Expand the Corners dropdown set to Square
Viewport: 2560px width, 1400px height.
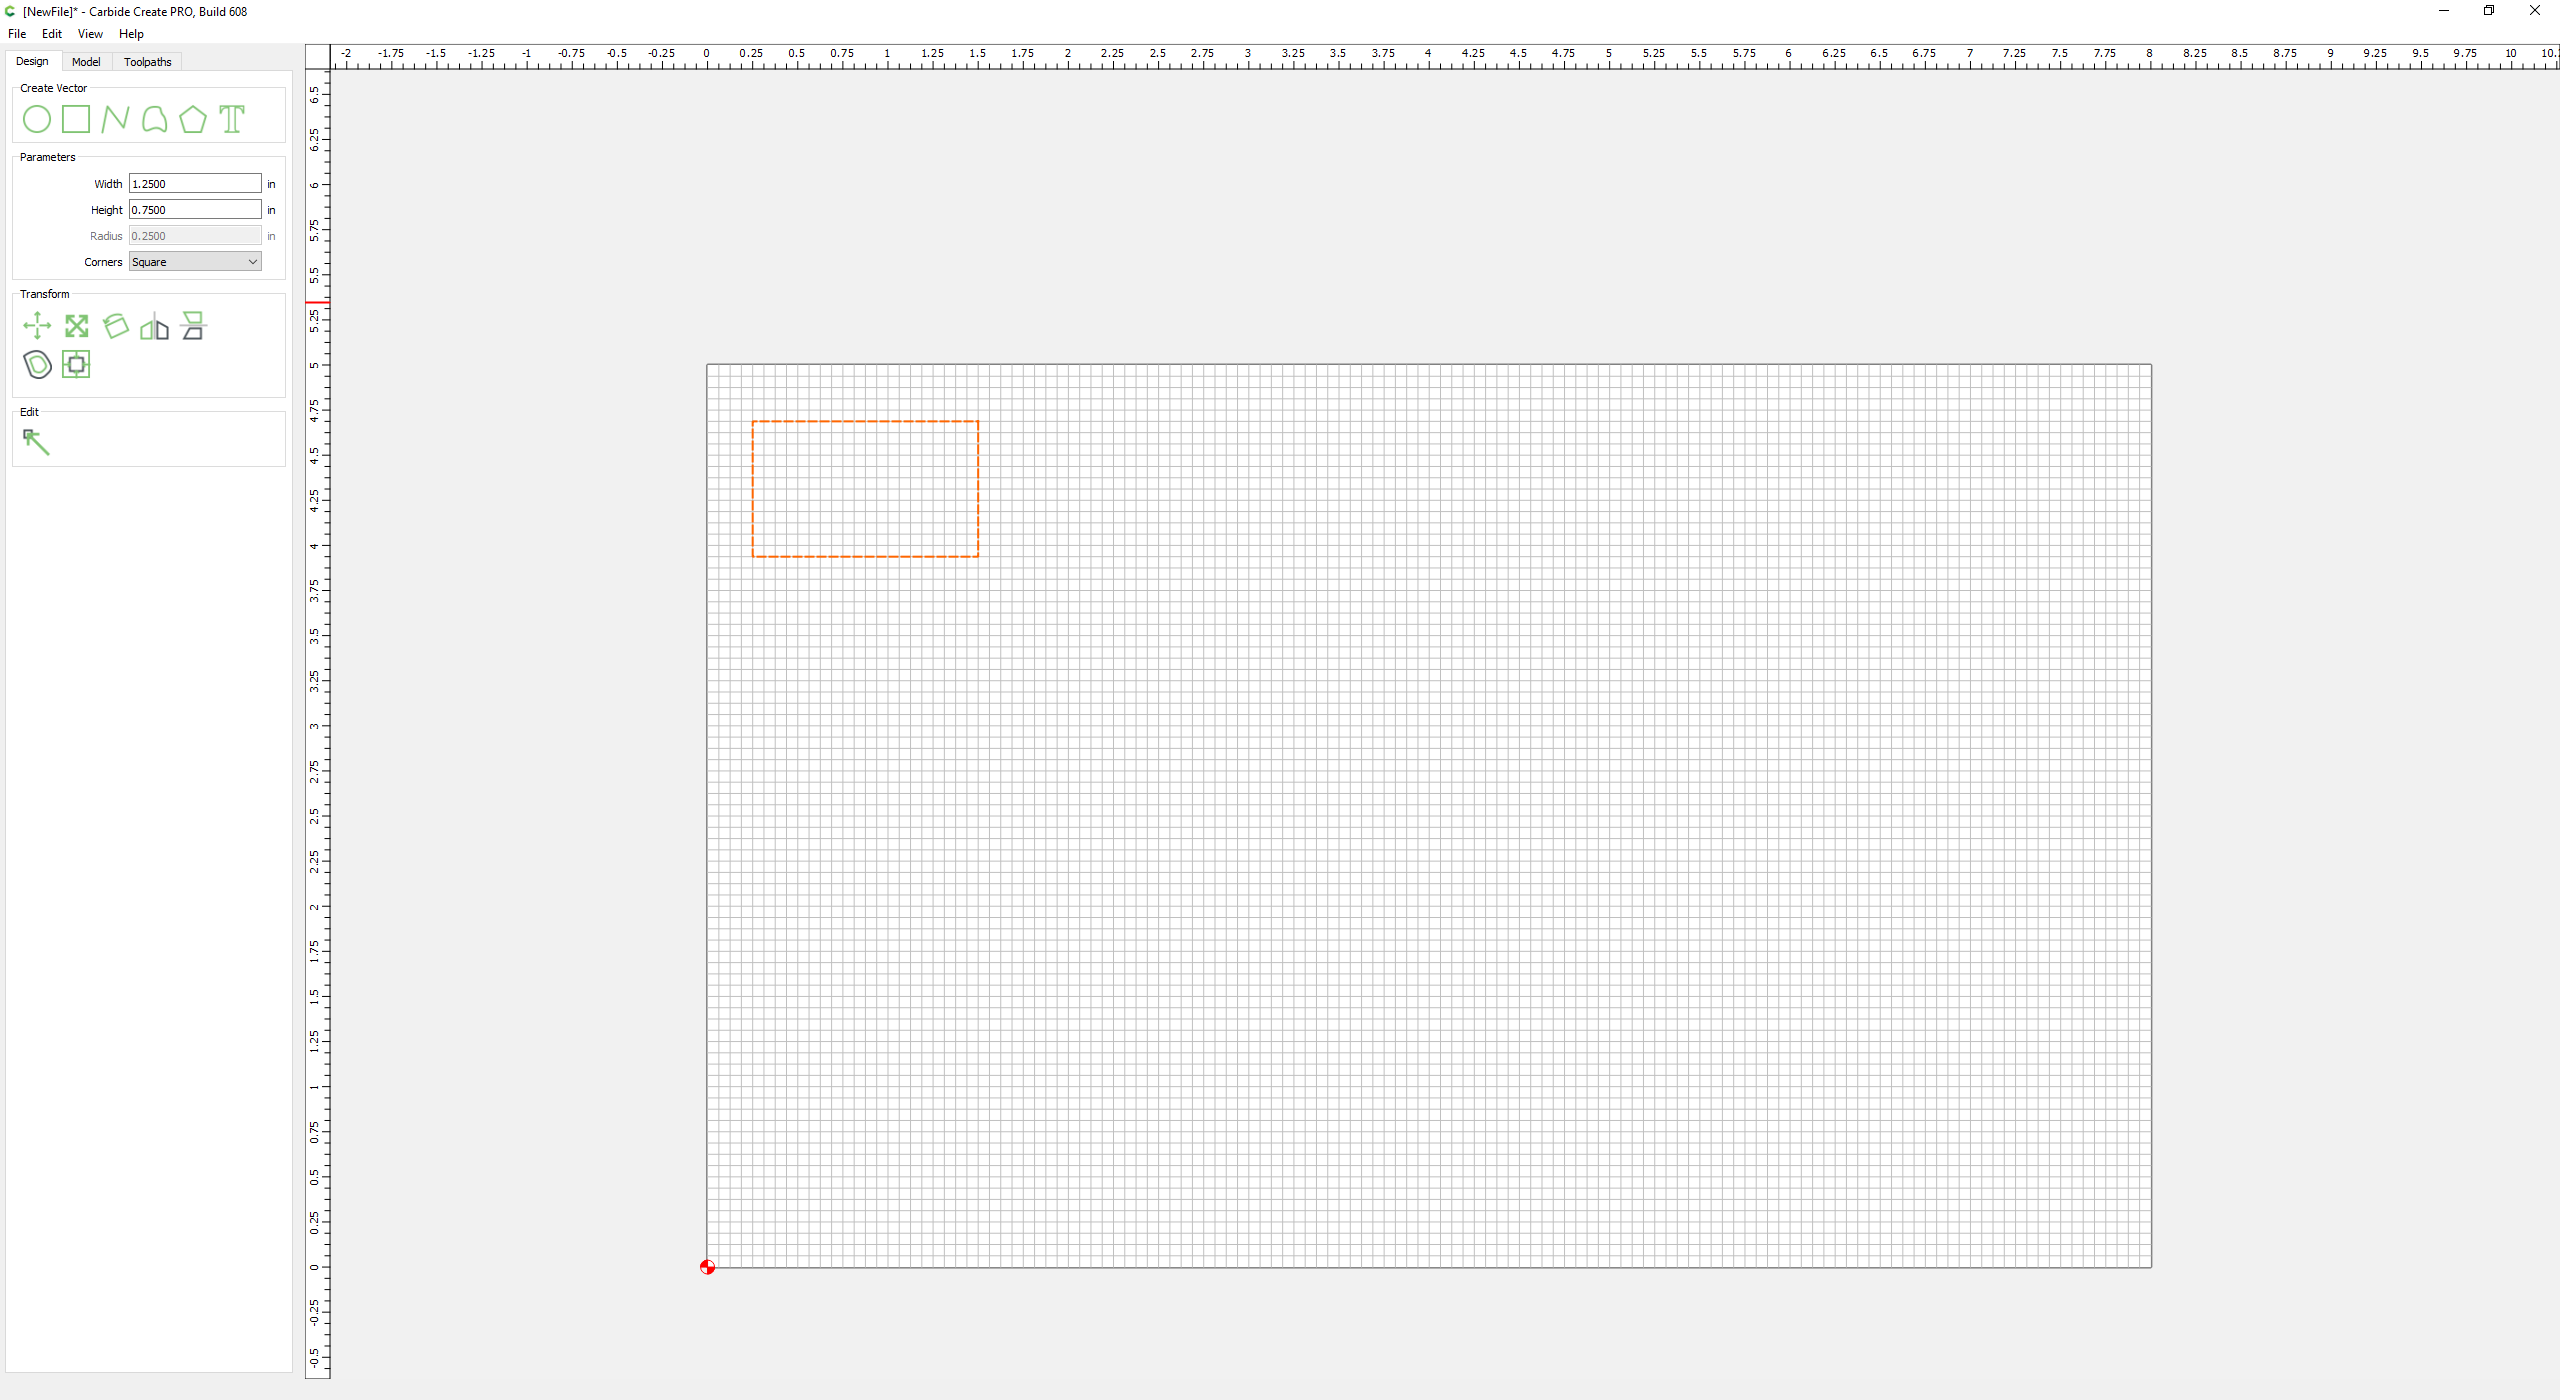tap(195, 262)
